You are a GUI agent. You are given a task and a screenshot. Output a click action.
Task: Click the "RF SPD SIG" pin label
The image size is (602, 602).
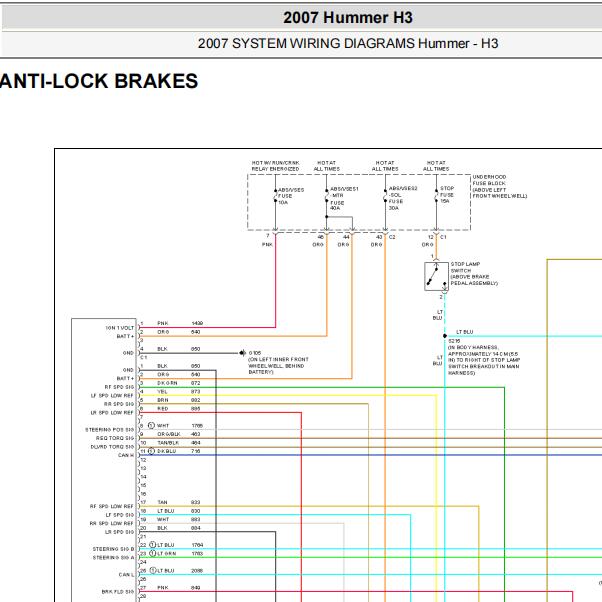coord(119,387)
